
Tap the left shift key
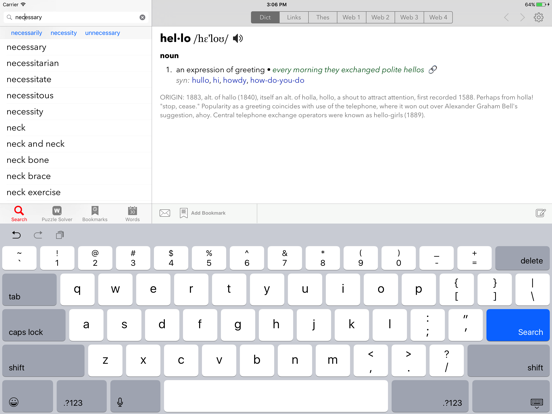[43, 360]
